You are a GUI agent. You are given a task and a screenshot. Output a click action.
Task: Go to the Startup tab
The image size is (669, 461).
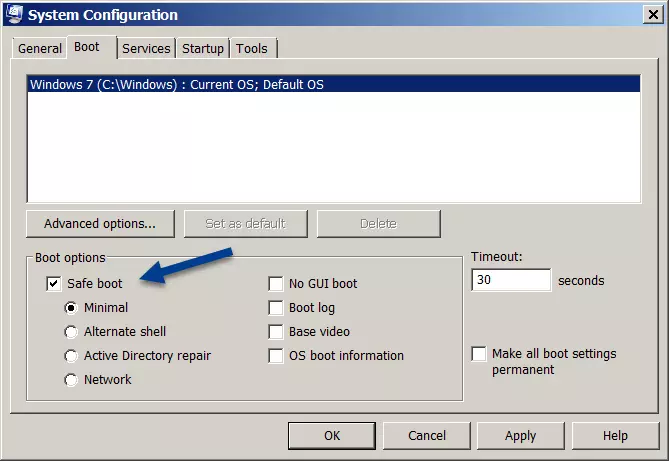203,48
